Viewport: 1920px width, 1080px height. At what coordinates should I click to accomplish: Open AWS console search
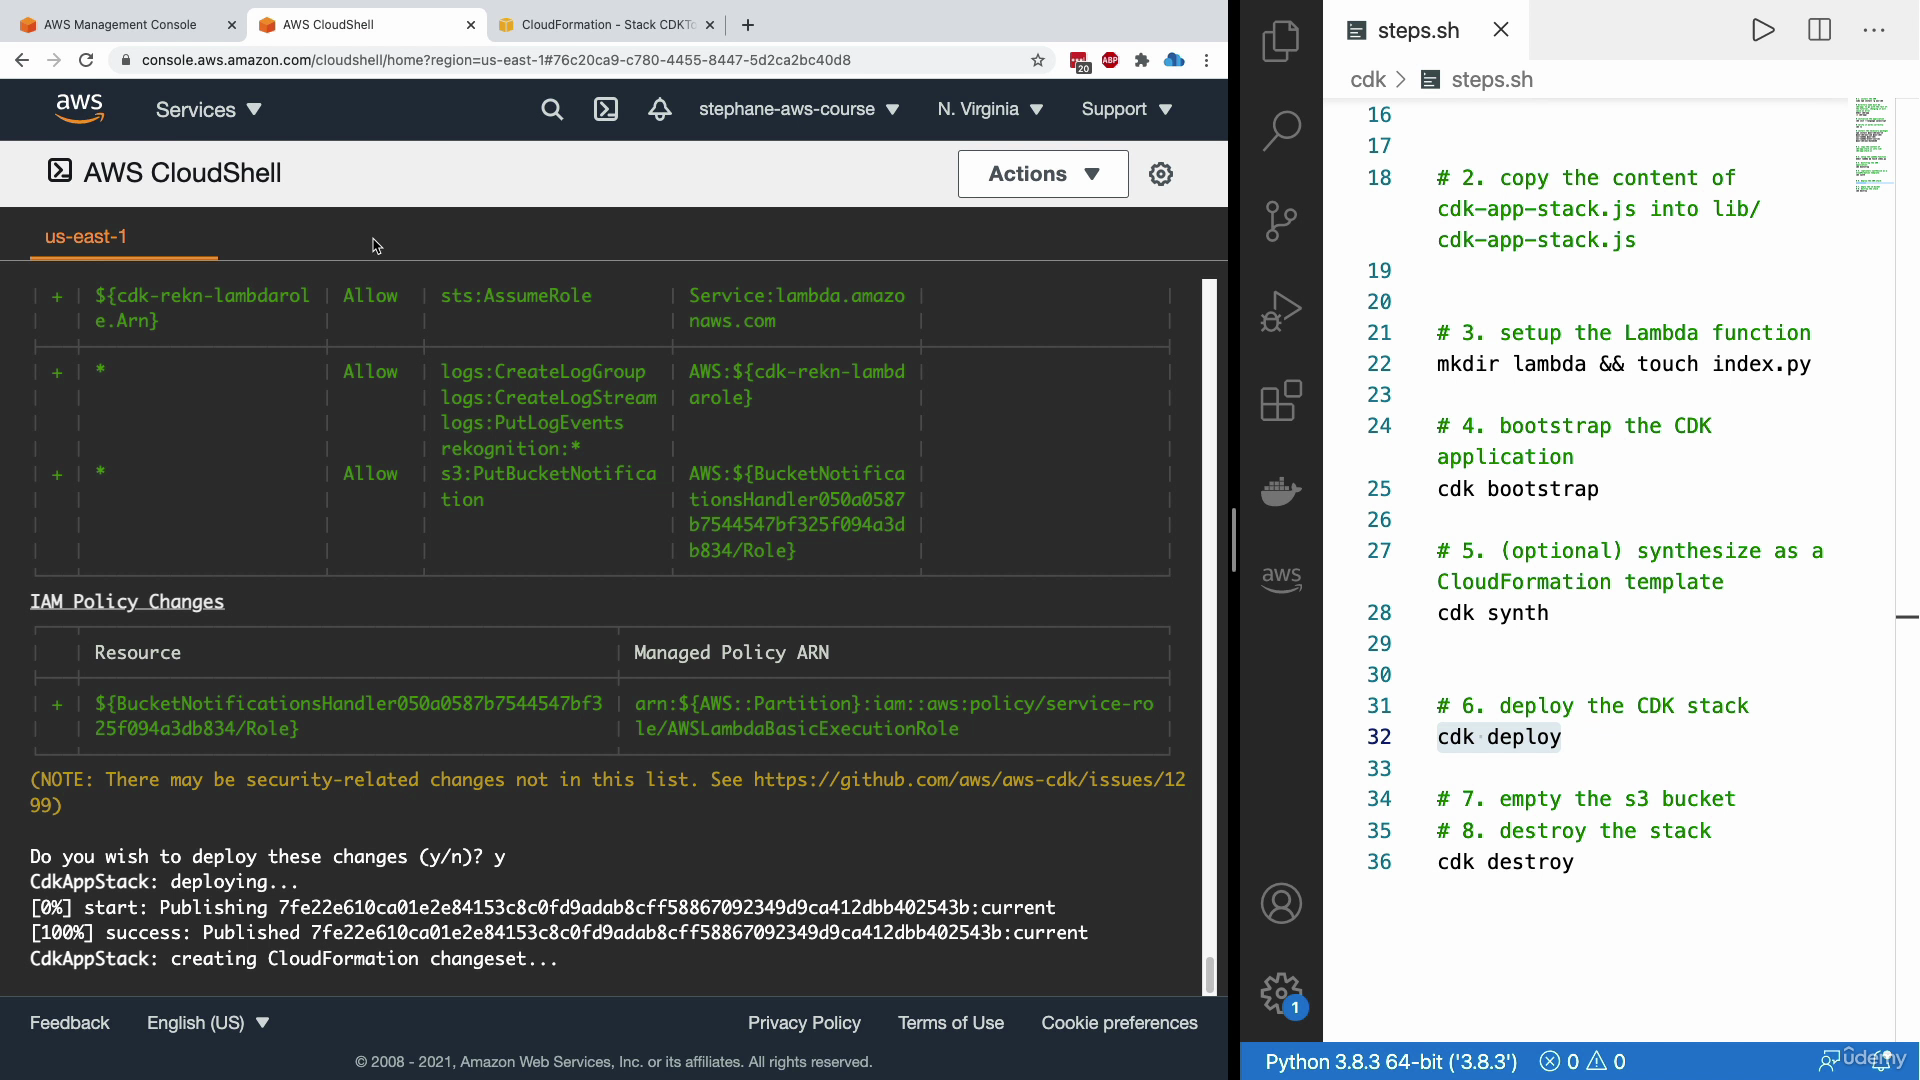[551, 109]
